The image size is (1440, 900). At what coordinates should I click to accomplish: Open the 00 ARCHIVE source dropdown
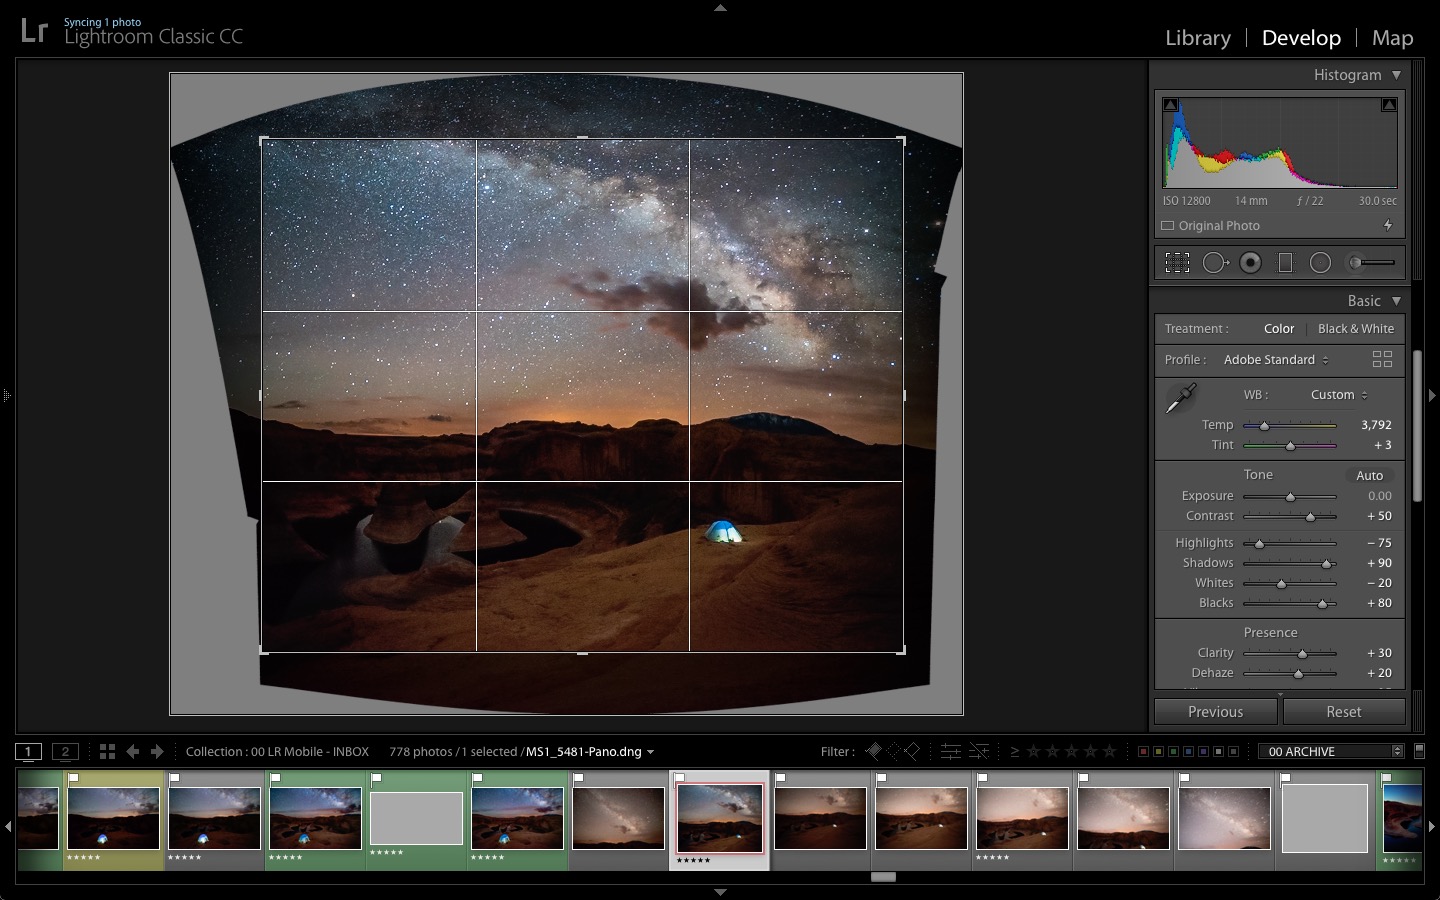(1330, 751)
